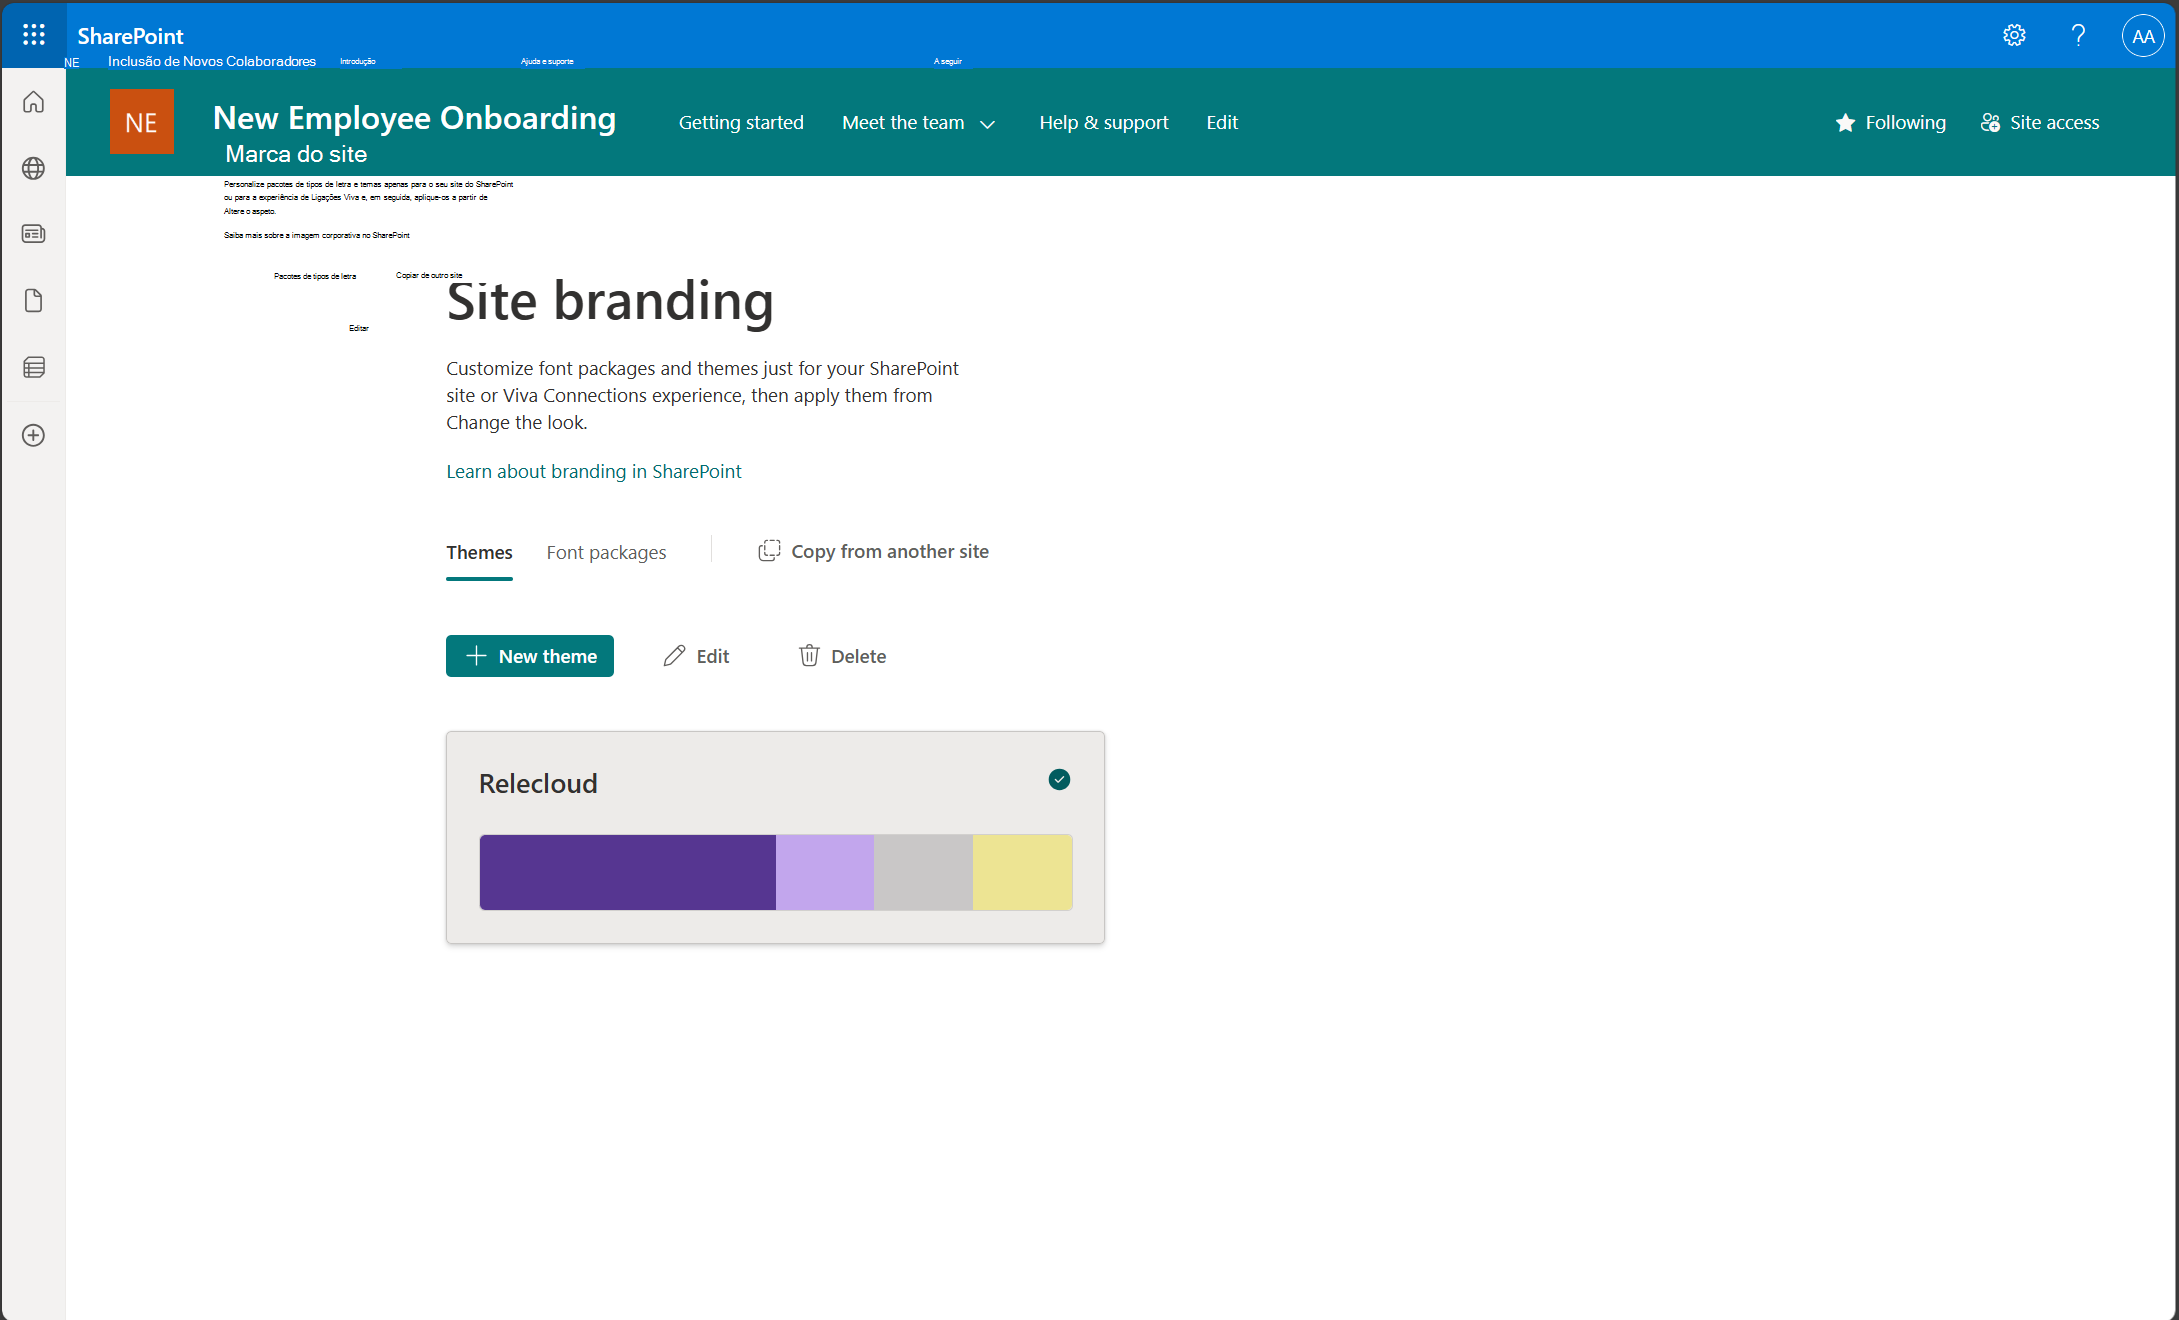Click Inclusão de Novos Colaboradores text
Screen dimensions: 2179x1320
[212, 61]
